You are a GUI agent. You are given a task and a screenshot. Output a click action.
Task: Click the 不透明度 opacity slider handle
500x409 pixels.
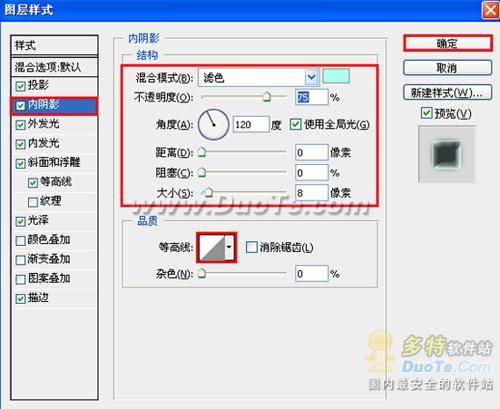(266, 97)
